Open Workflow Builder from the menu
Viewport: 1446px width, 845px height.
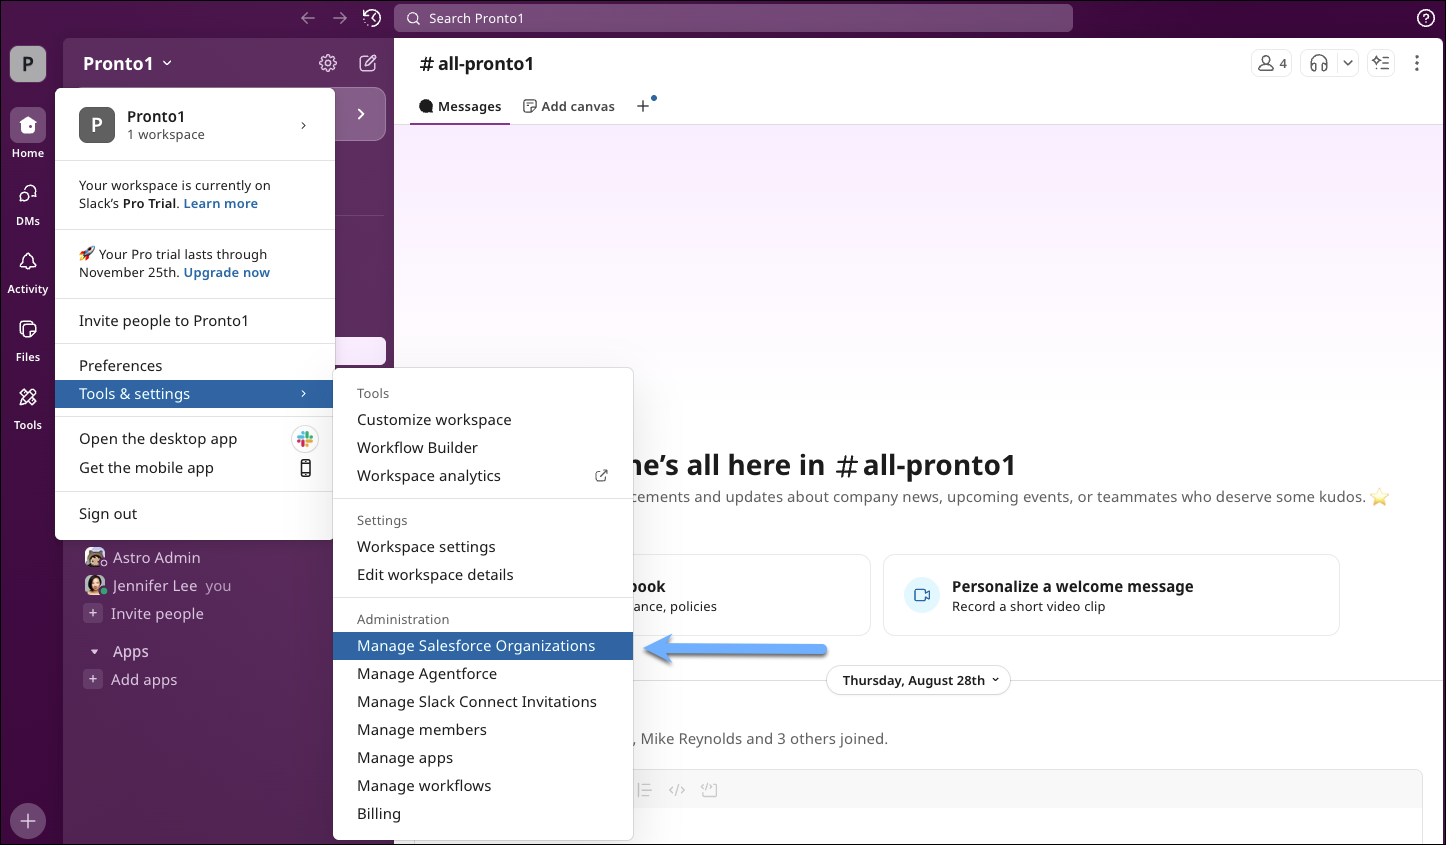coord(417,447)
